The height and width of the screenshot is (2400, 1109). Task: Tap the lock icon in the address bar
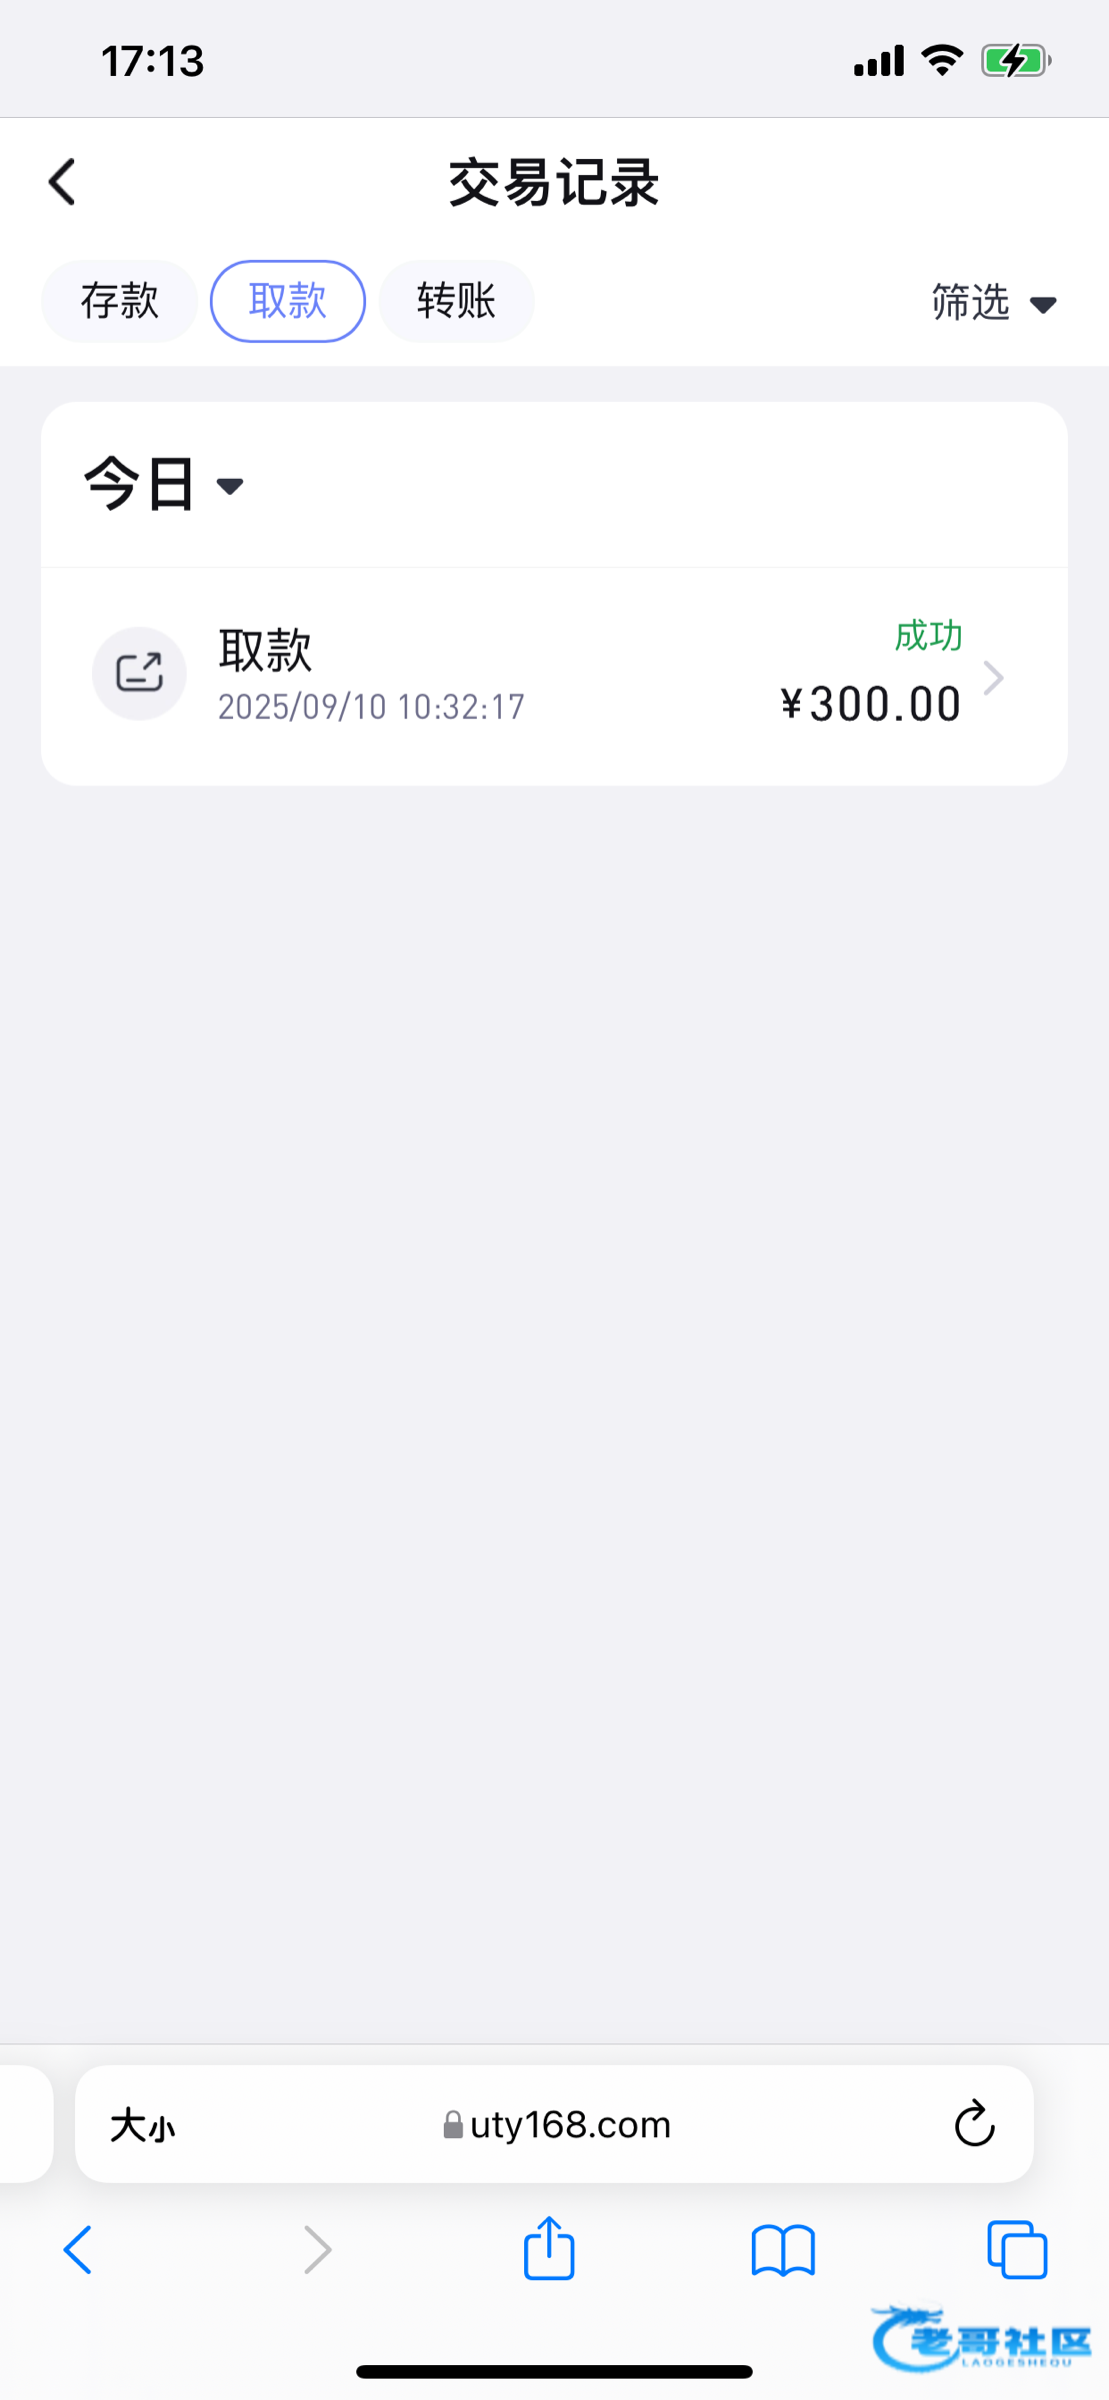(x=453, y=2125)
